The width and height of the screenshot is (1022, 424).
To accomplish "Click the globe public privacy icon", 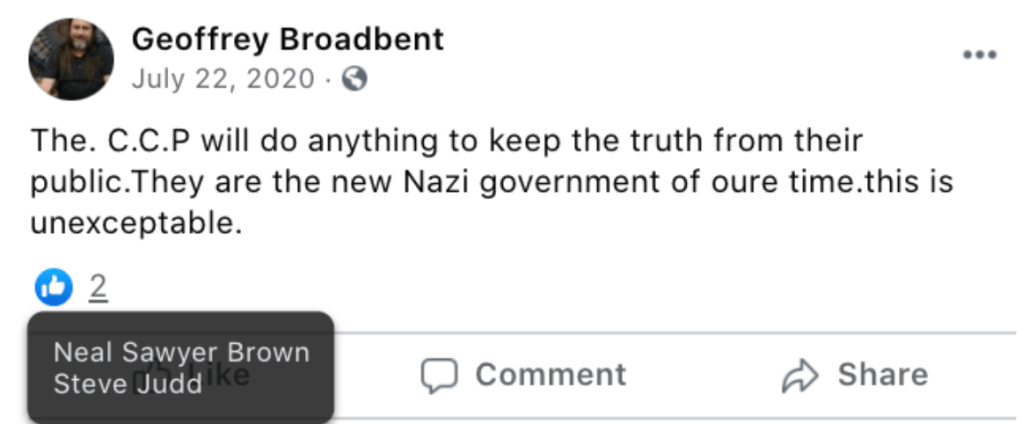I will (x=354, y=79).
